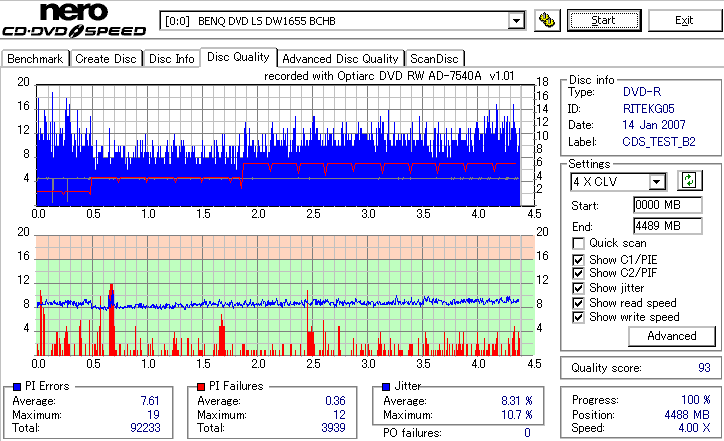Toggle the Show jitter checkbox

(578, 288)
